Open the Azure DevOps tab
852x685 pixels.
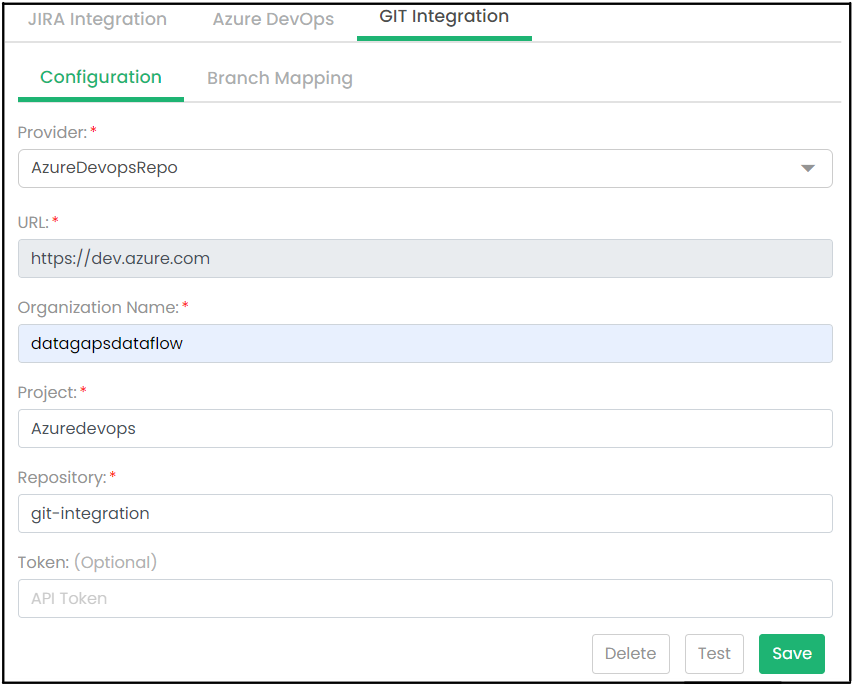coord(273,19)
